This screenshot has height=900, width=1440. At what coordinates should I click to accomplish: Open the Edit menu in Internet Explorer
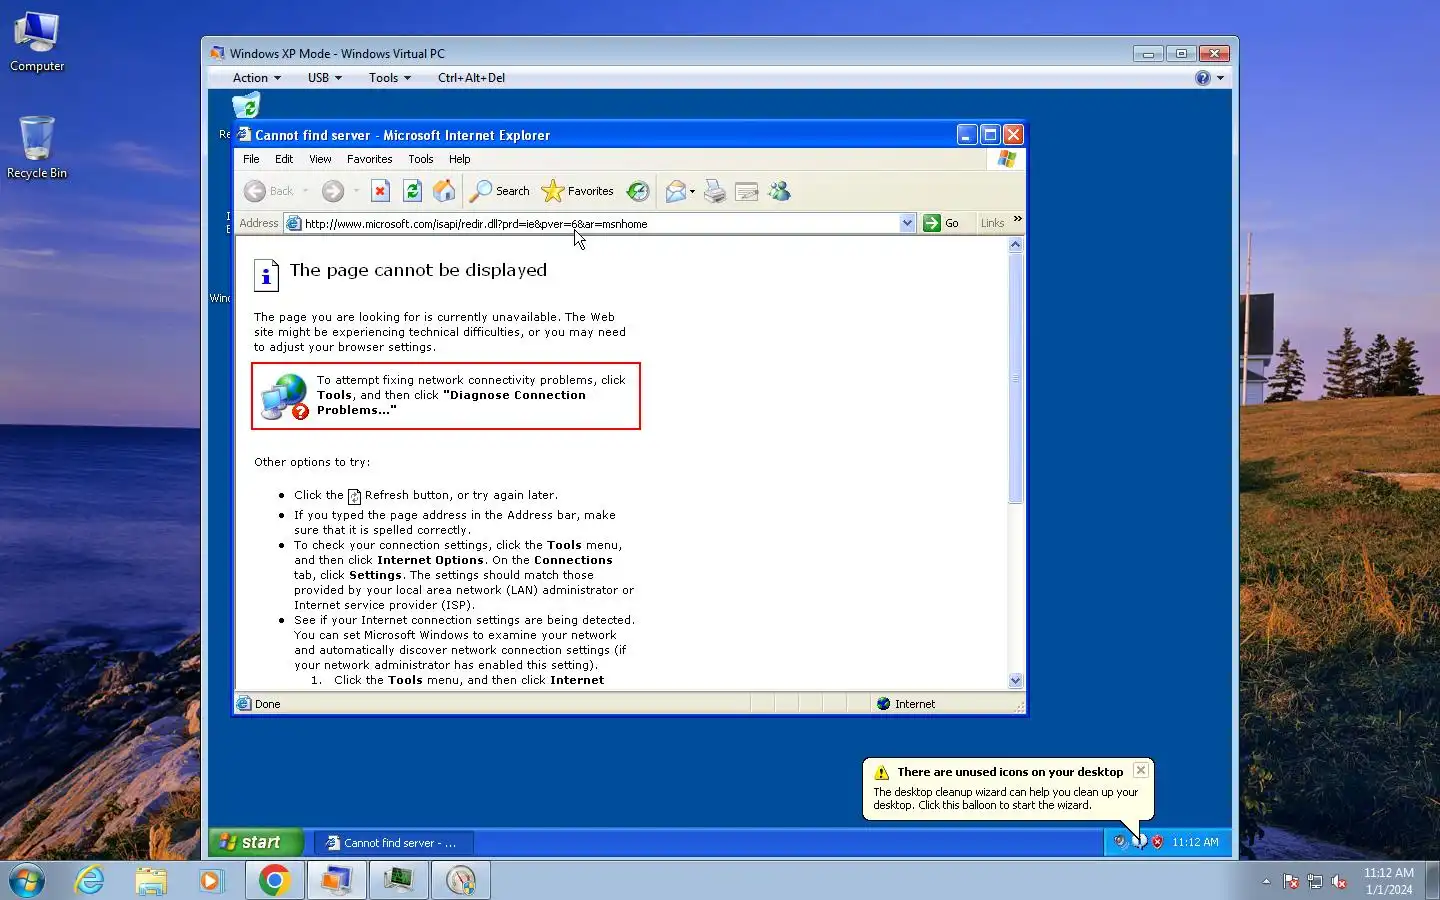click(284, 159)
